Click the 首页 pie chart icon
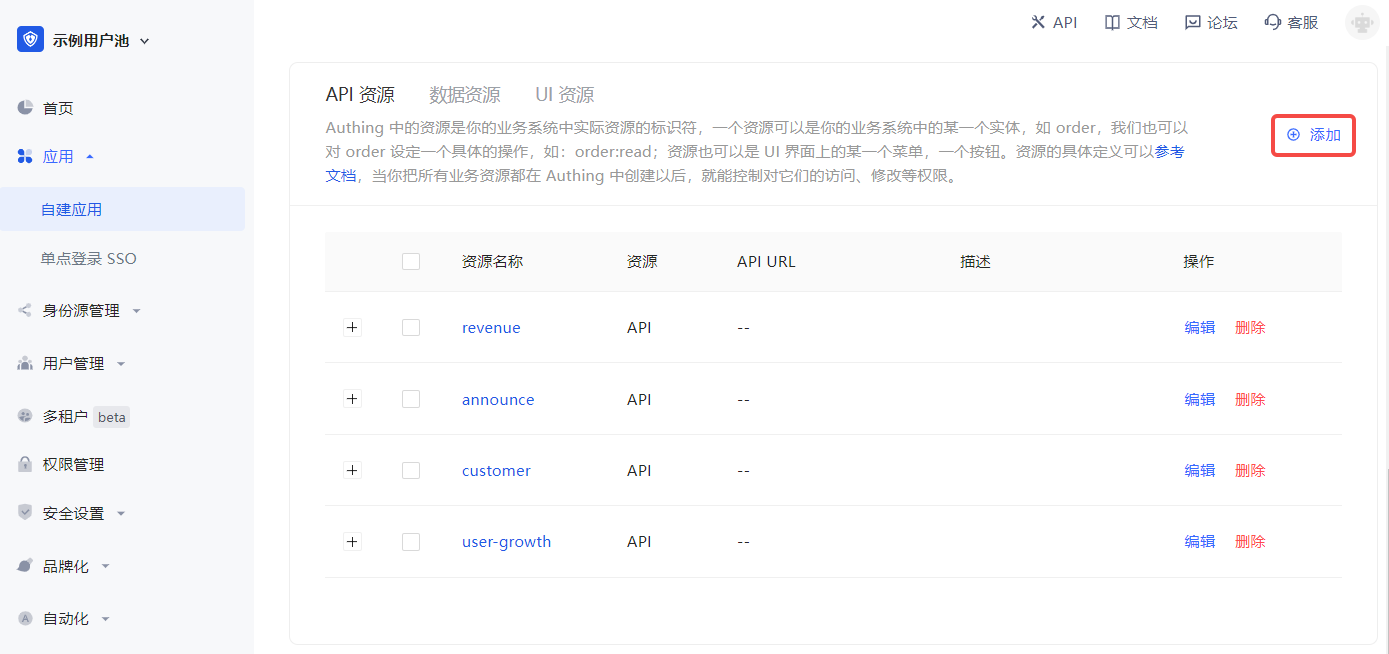This screenshot has width=1389, height=654. click(x=26, y=108)
